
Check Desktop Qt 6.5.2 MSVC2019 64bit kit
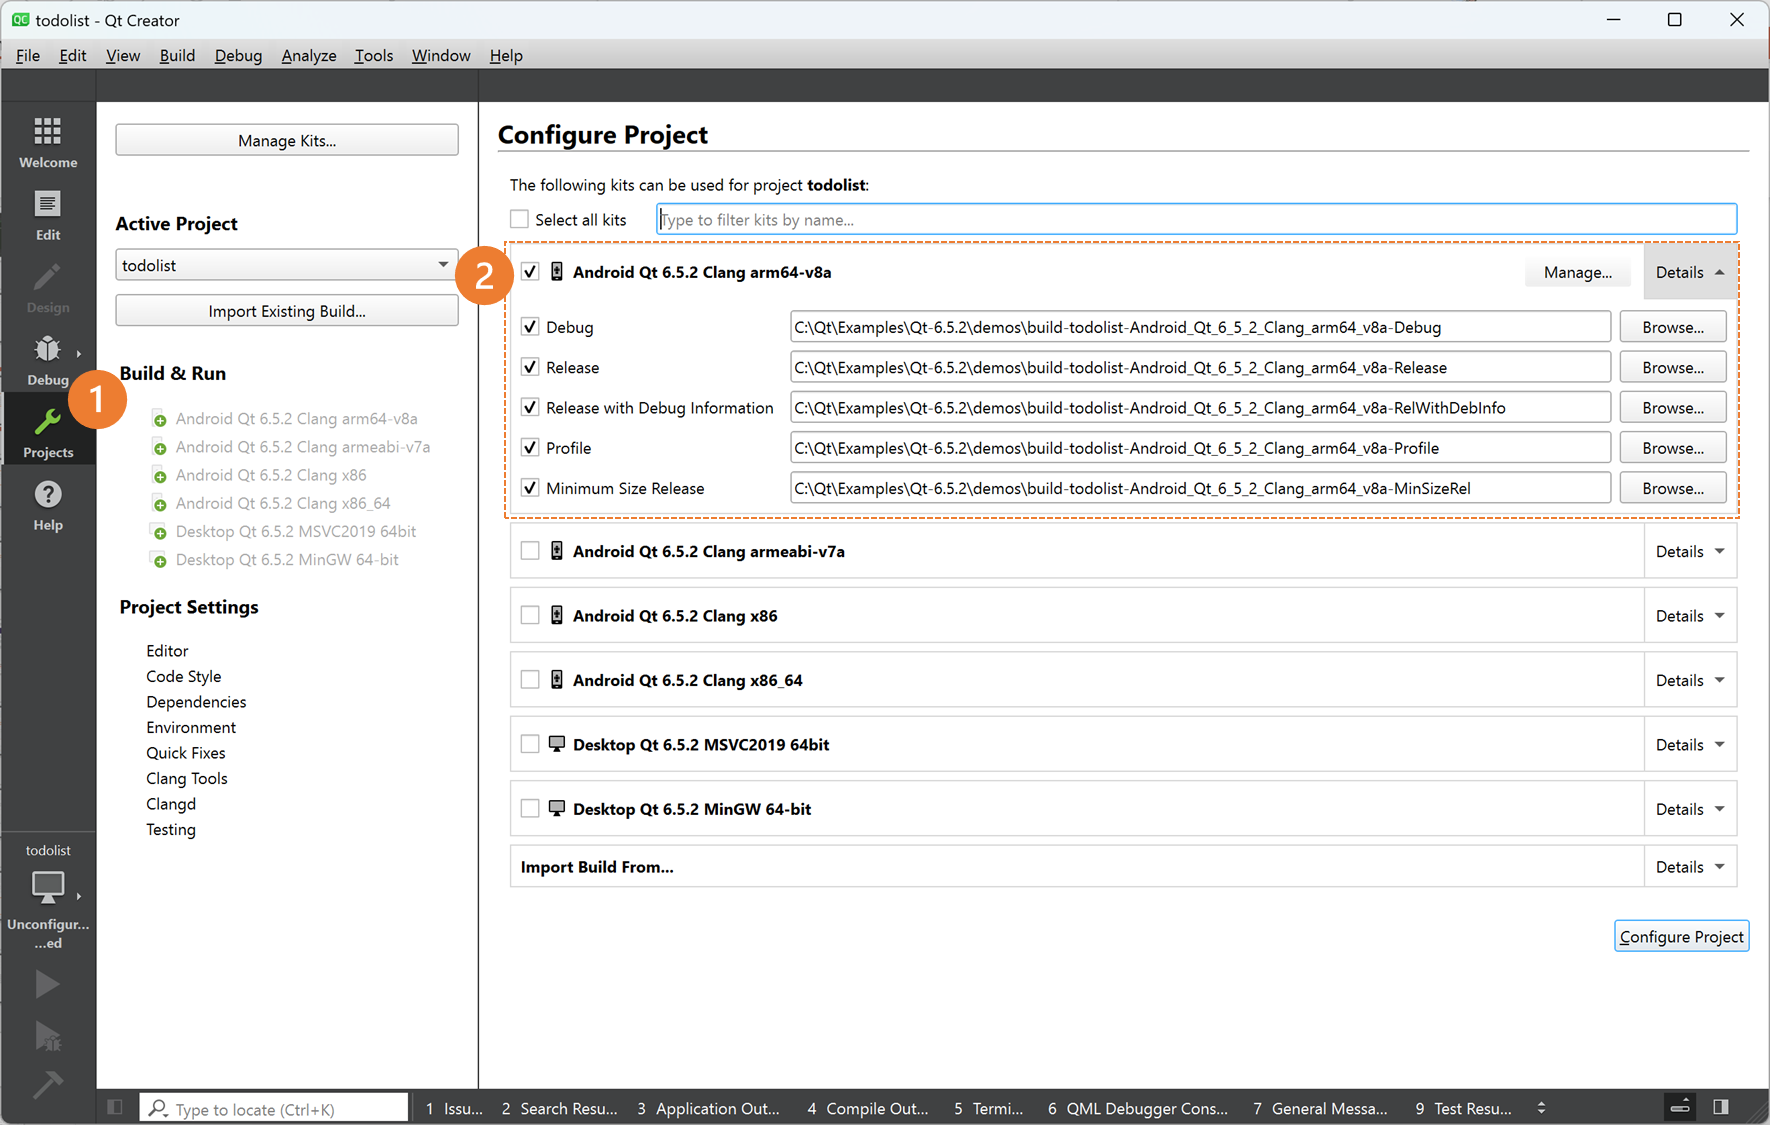pos(530,744)
